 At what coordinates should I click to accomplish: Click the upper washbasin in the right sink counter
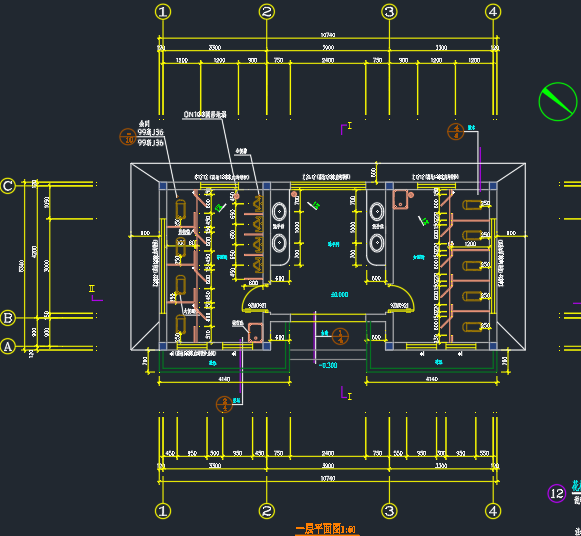[377, 212]
